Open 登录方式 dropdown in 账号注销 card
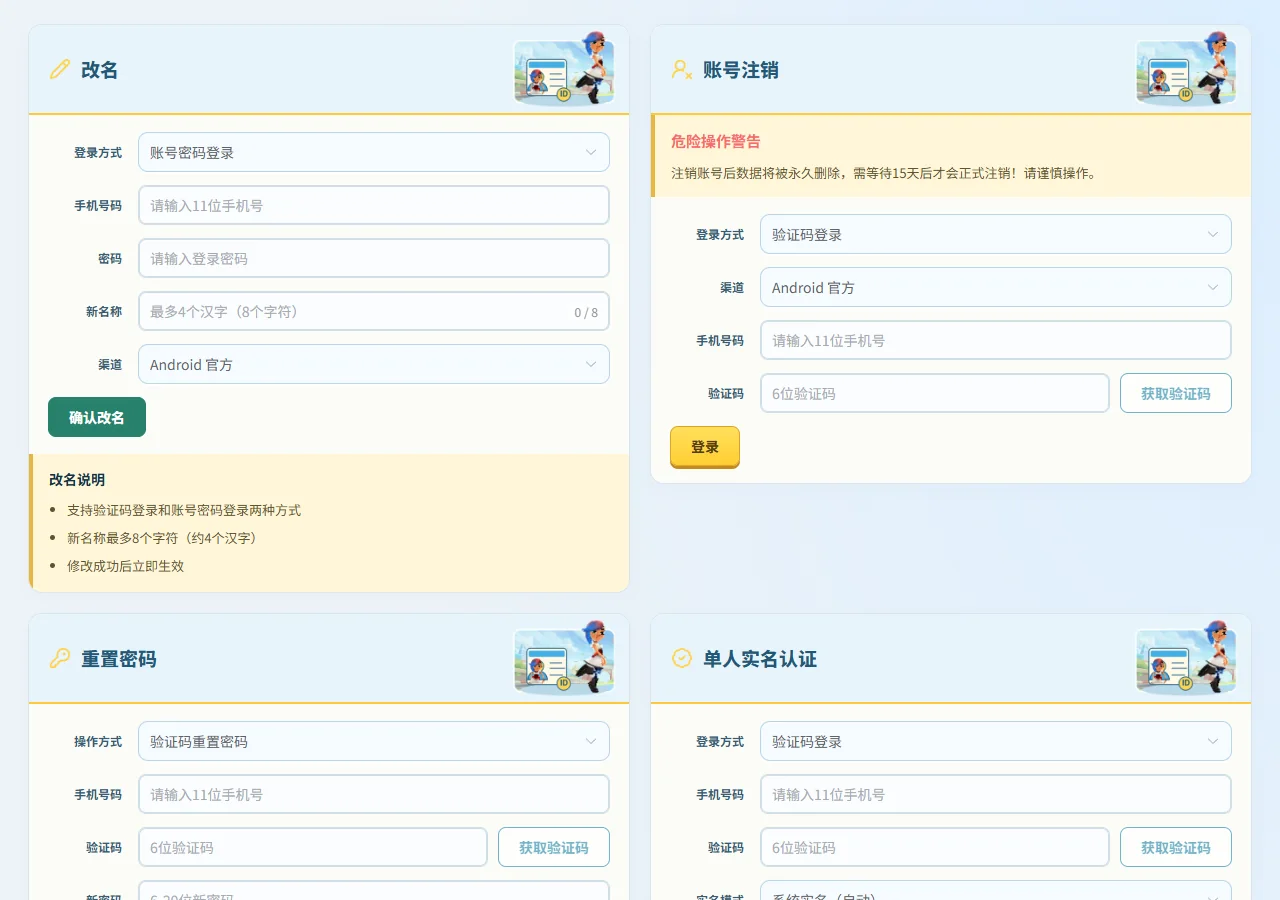Image resolution: width=1280 pixels, height=900 pixels. (996, 234)
